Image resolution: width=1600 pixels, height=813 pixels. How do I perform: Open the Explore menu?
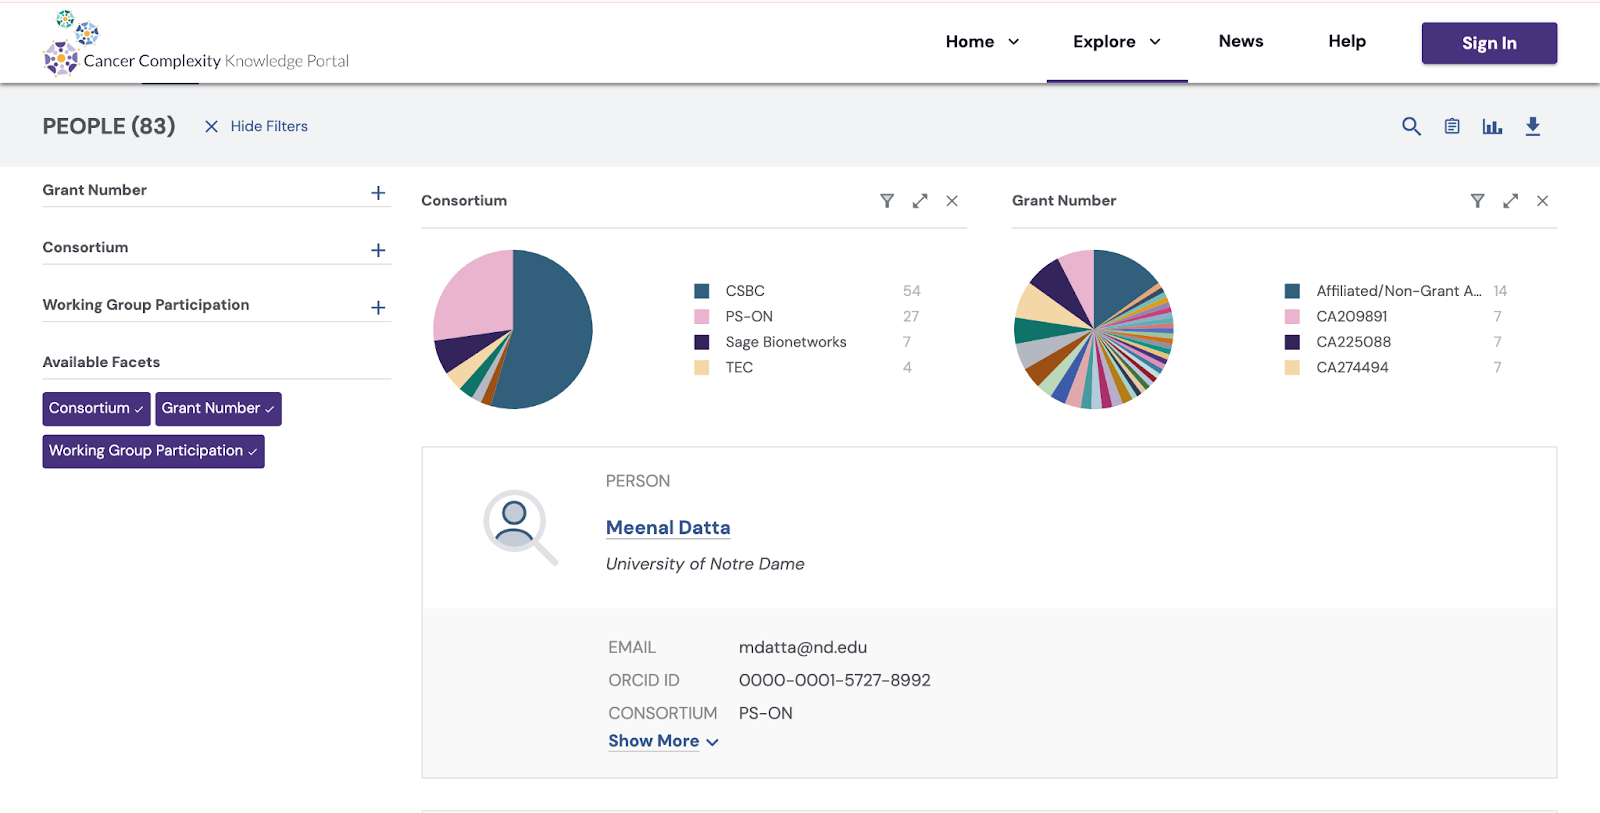1116,42
